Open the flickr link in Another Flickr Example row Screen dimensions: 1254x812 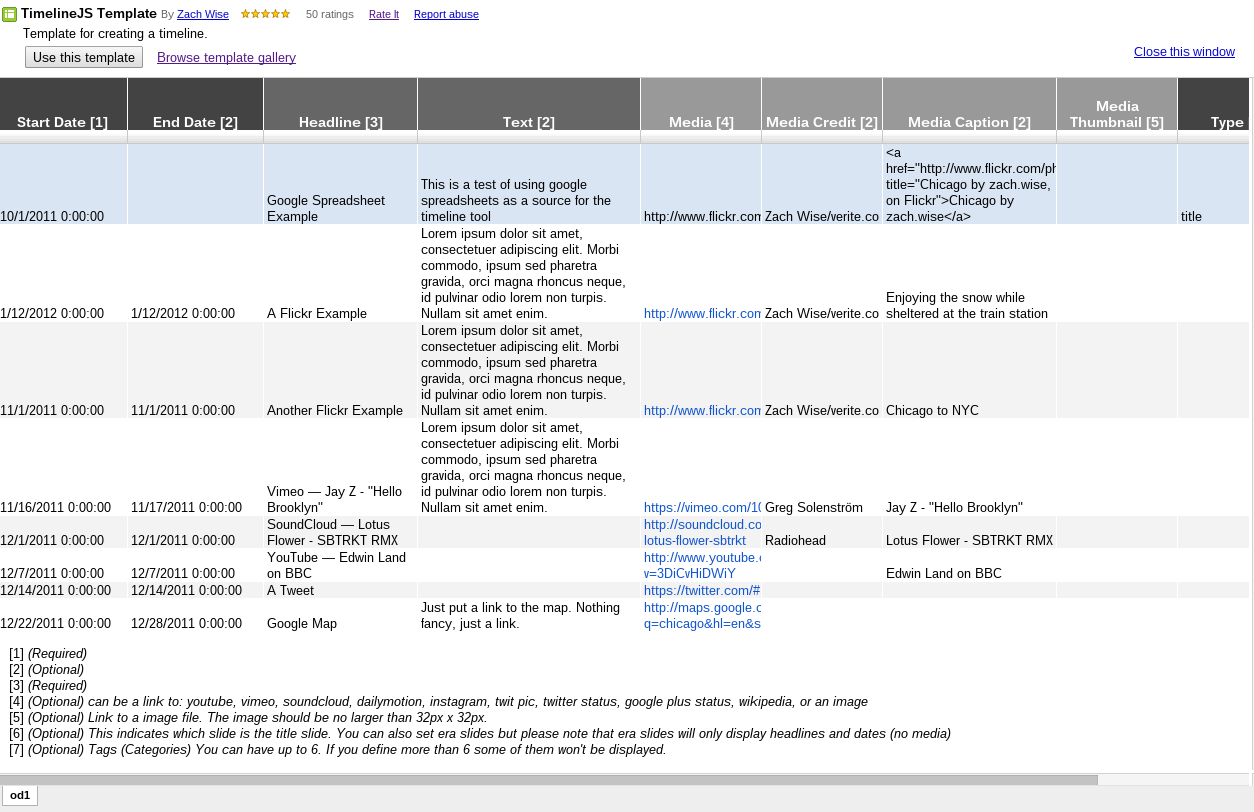click(x=702, y=410)
